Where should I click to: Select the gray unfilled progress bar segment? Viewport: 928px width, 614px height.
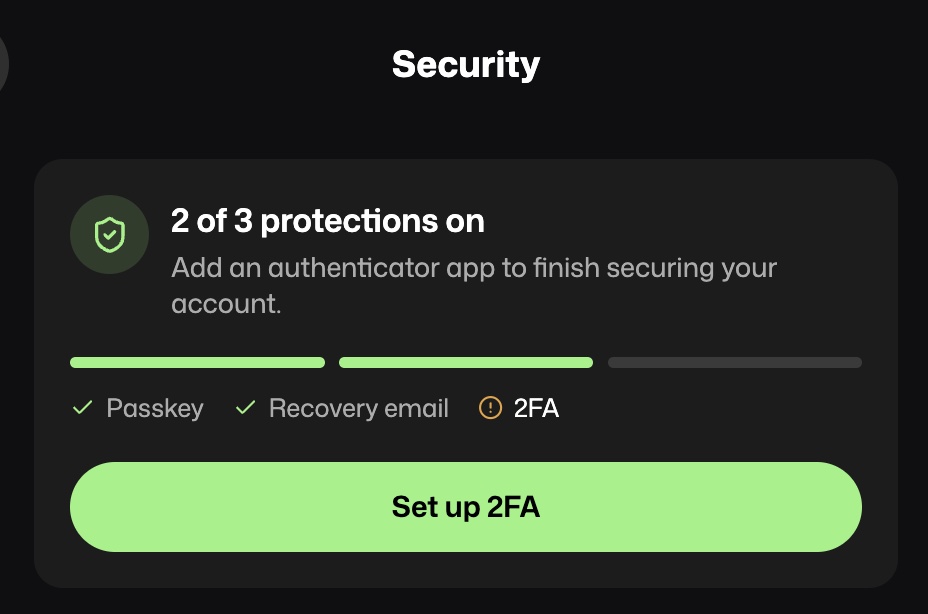pos(734,362)
